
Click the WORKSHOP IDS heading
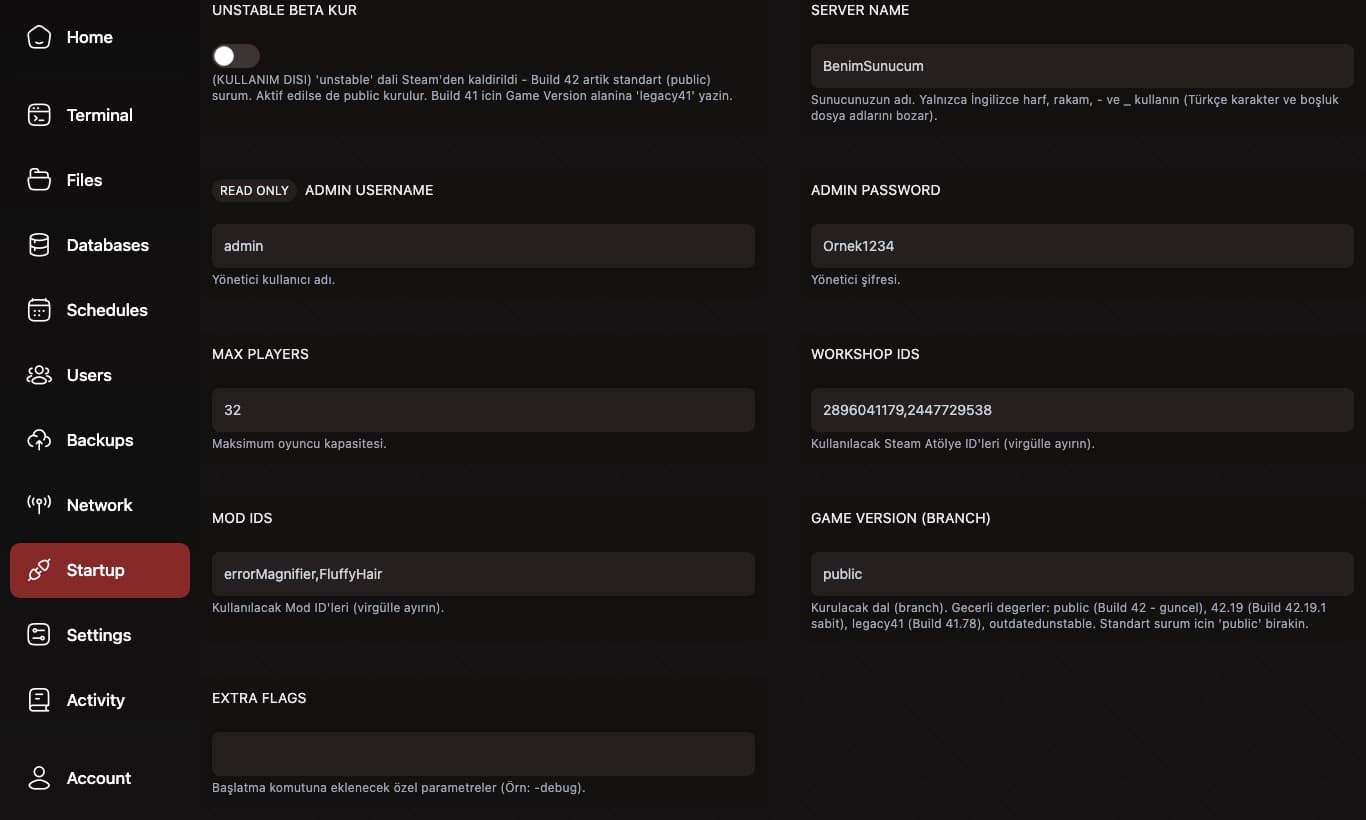point(865,354)
